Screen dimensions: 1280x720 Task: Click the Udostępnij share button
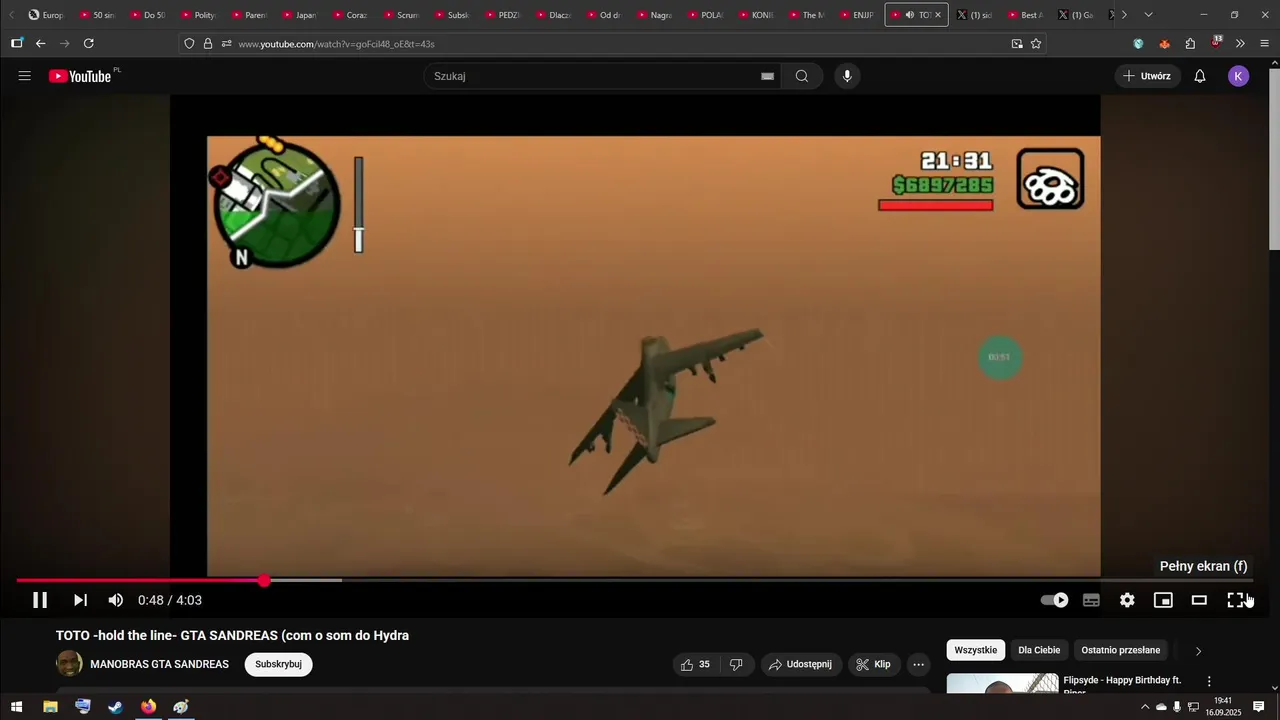point(800,664)
